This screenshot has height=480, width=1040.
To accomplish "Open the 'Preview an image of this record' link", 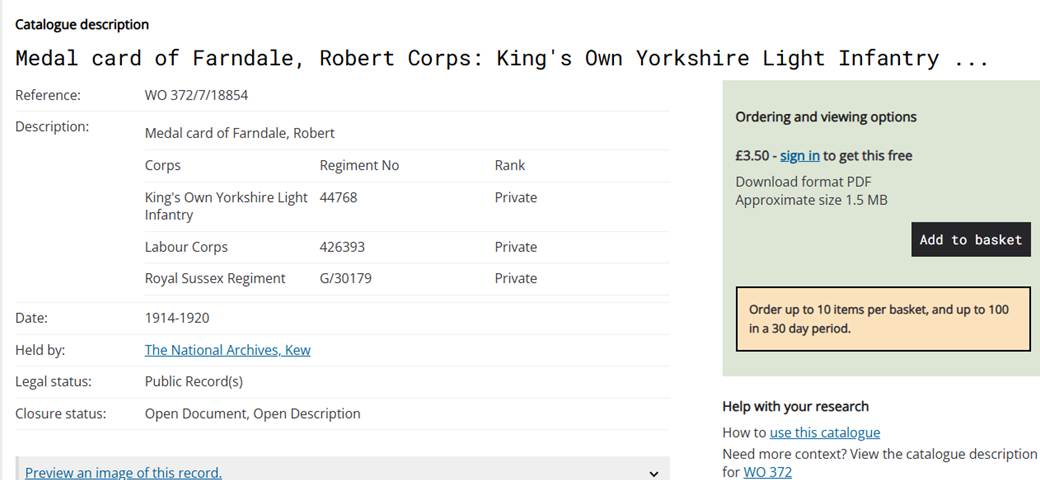I will pos(123,472).
